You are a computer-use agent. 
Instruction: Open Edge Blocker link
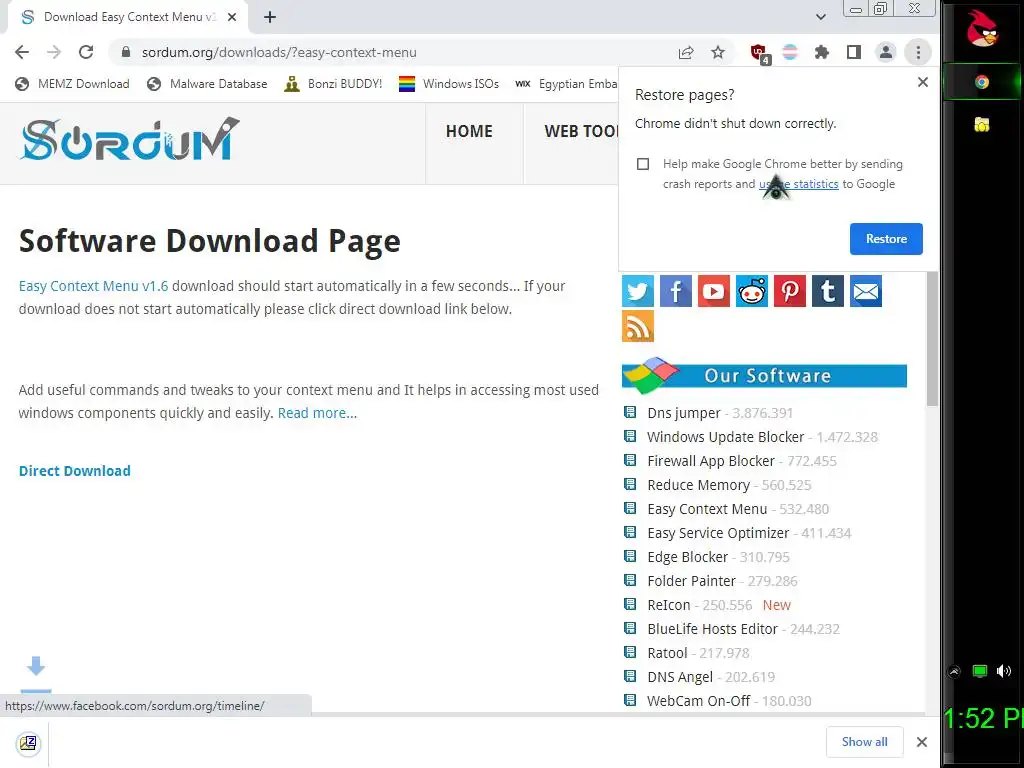tap(687, 557)
